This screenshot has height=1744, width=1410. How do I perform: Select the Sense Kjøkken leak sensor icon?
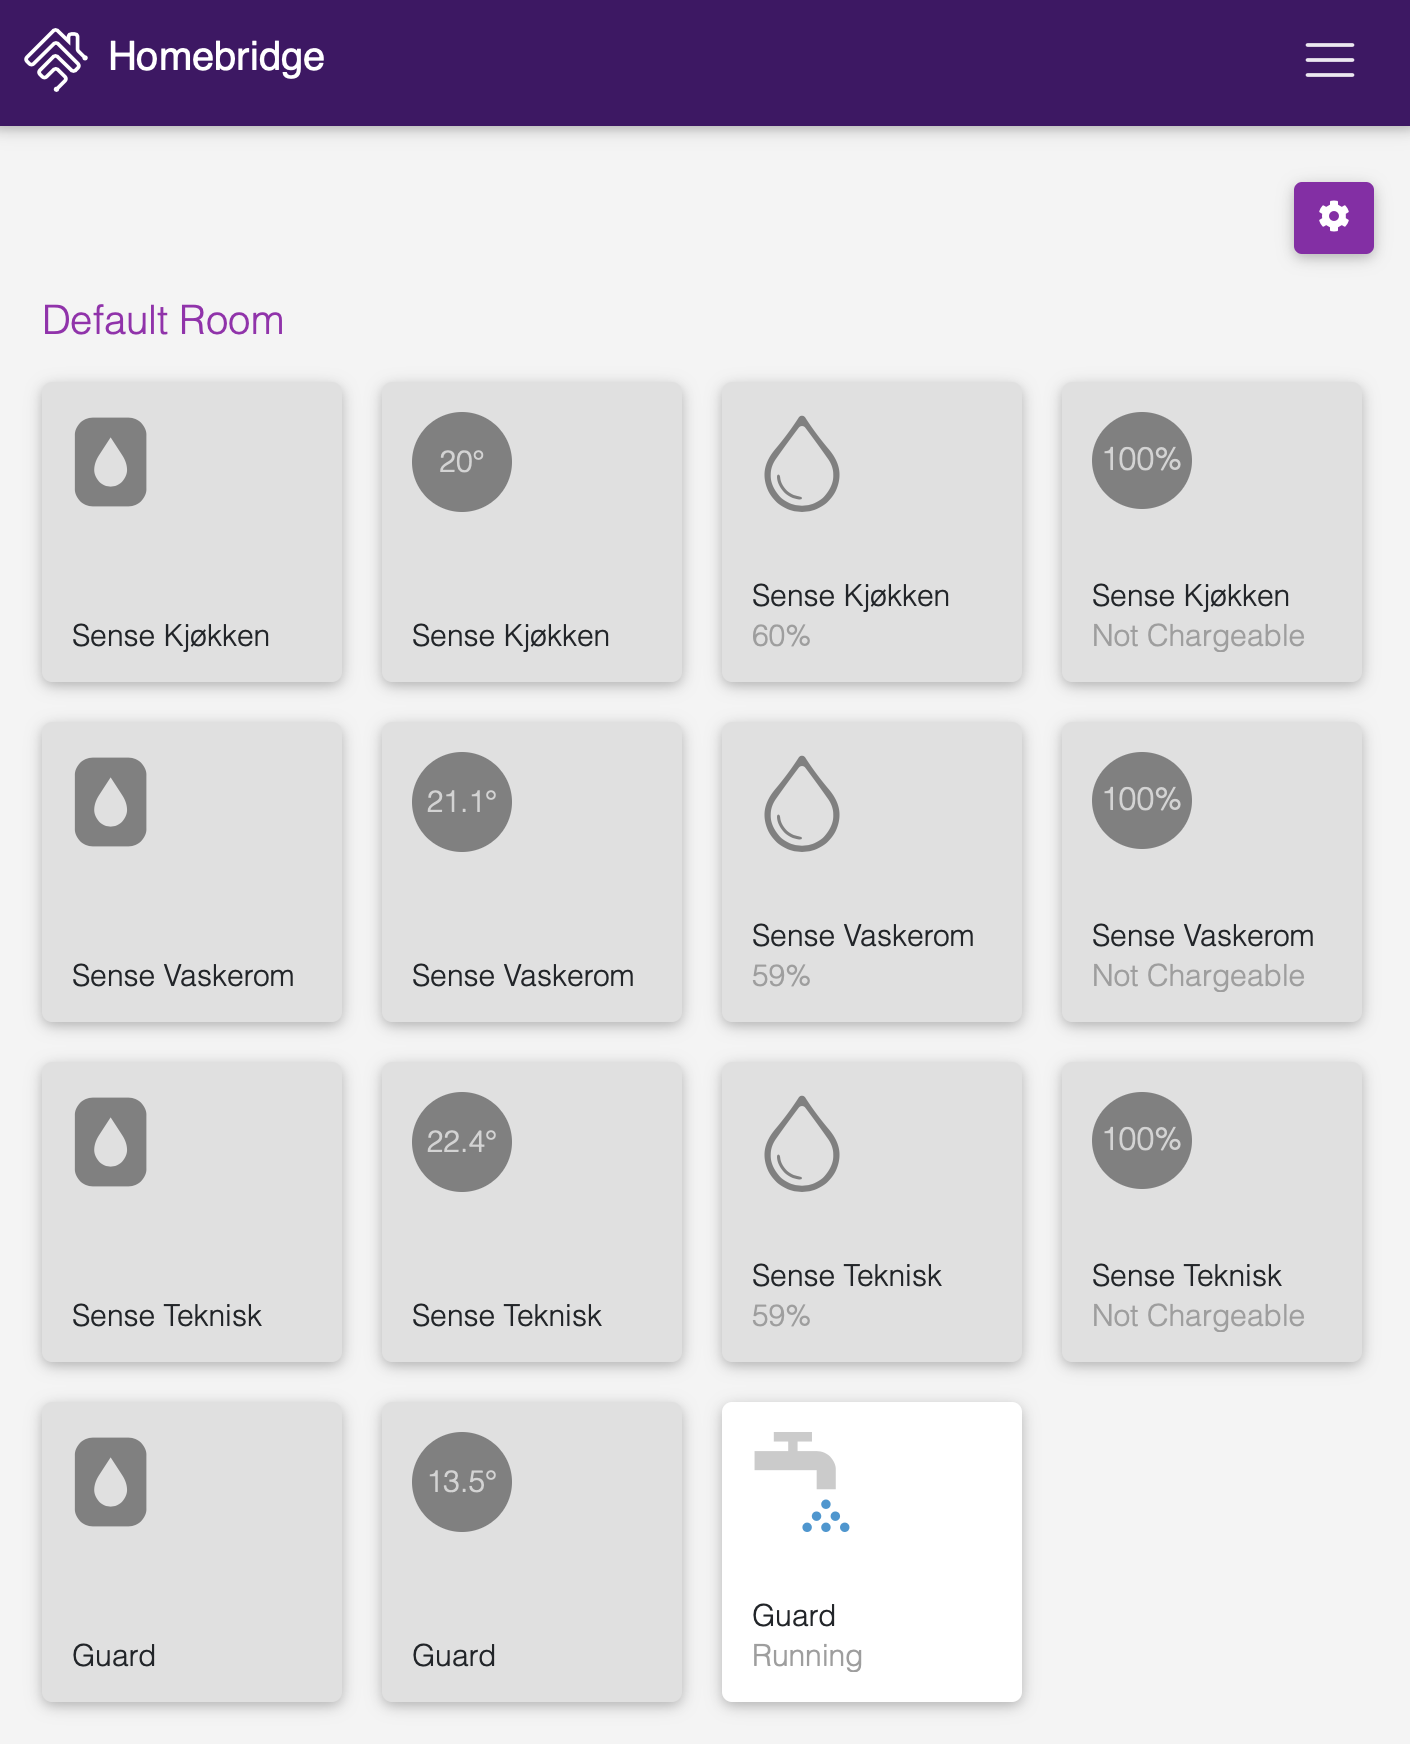point(111,462)
